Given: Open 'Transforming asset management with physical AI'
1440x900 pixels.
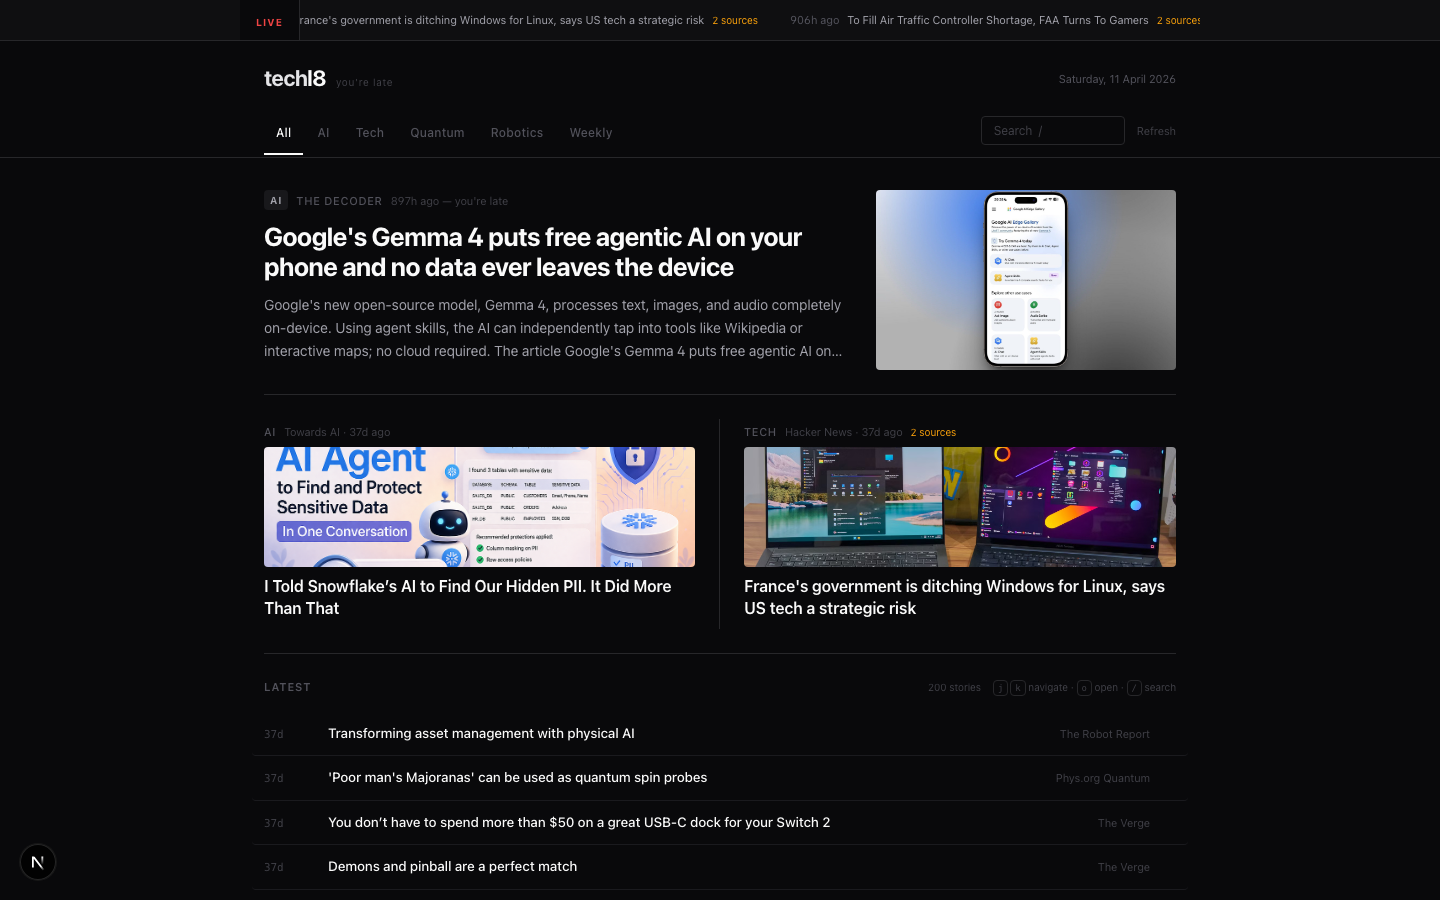Looking at the screenshot, I should [x=481, y=733].
